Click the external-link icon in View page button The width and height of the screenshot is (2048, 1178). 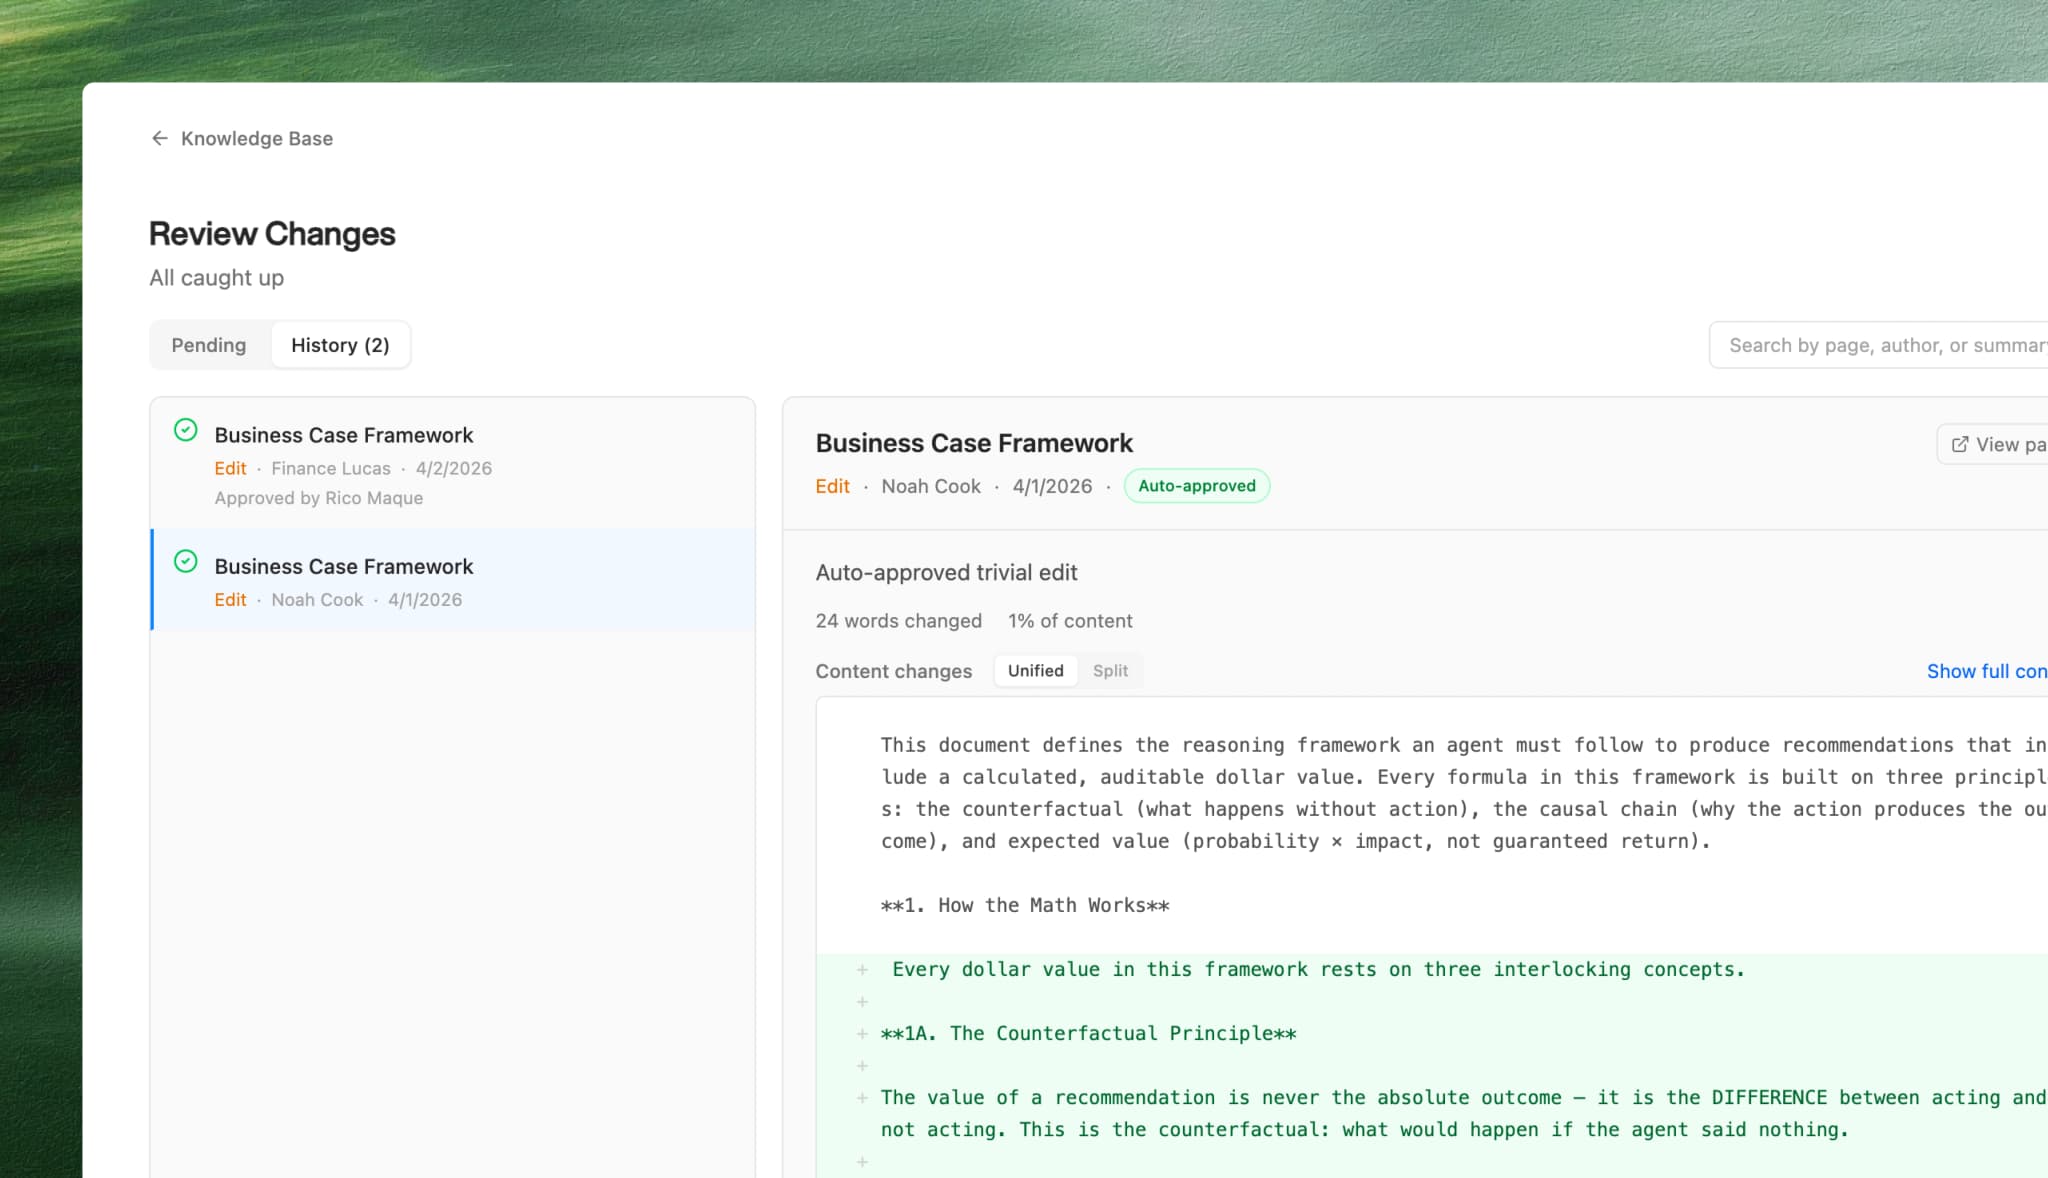click(1961, 443)
